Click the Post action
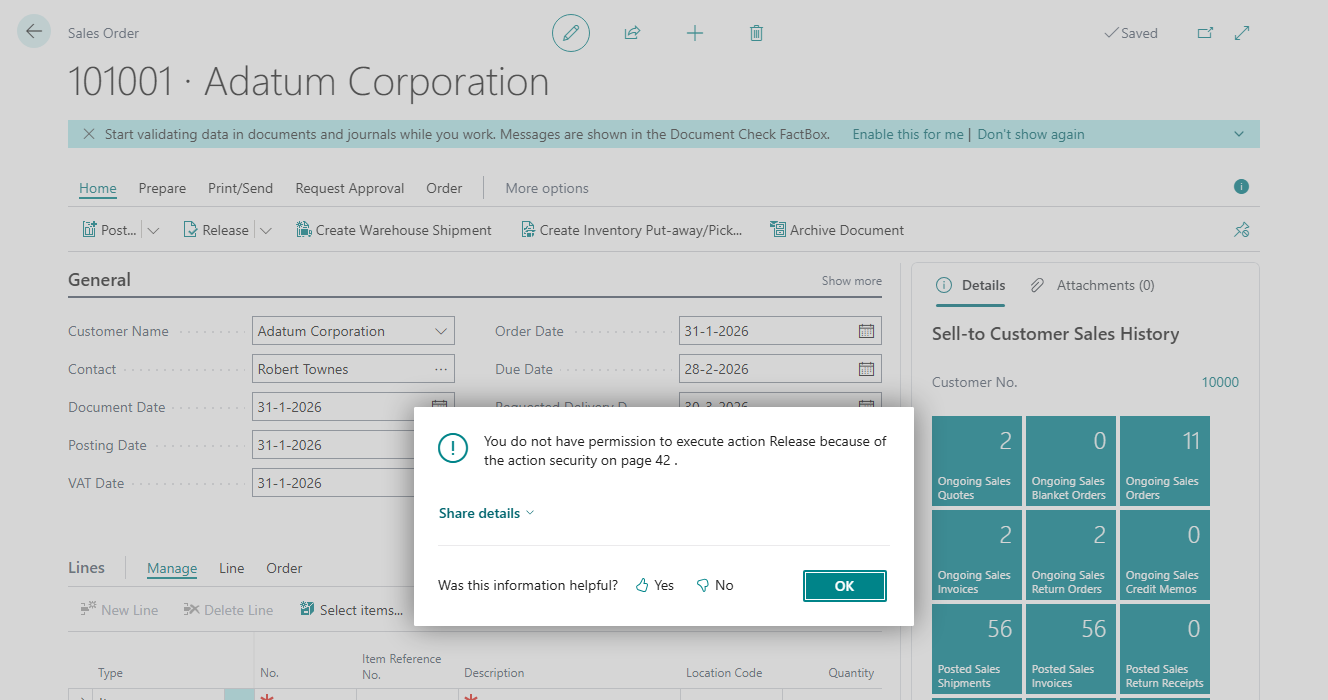The image size is (1328, 700). click(x=109, y=230)
